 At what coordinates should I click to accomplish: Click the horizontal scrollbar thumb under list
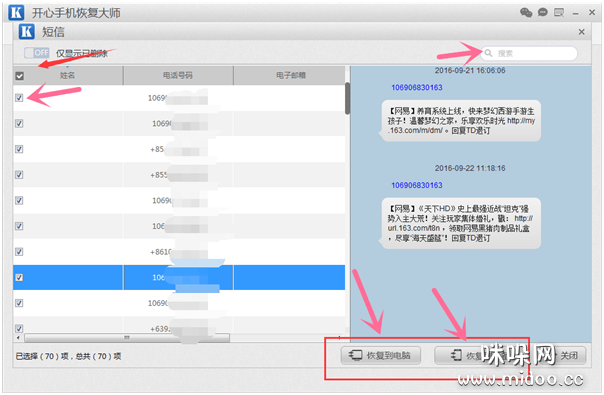point(127,338)
